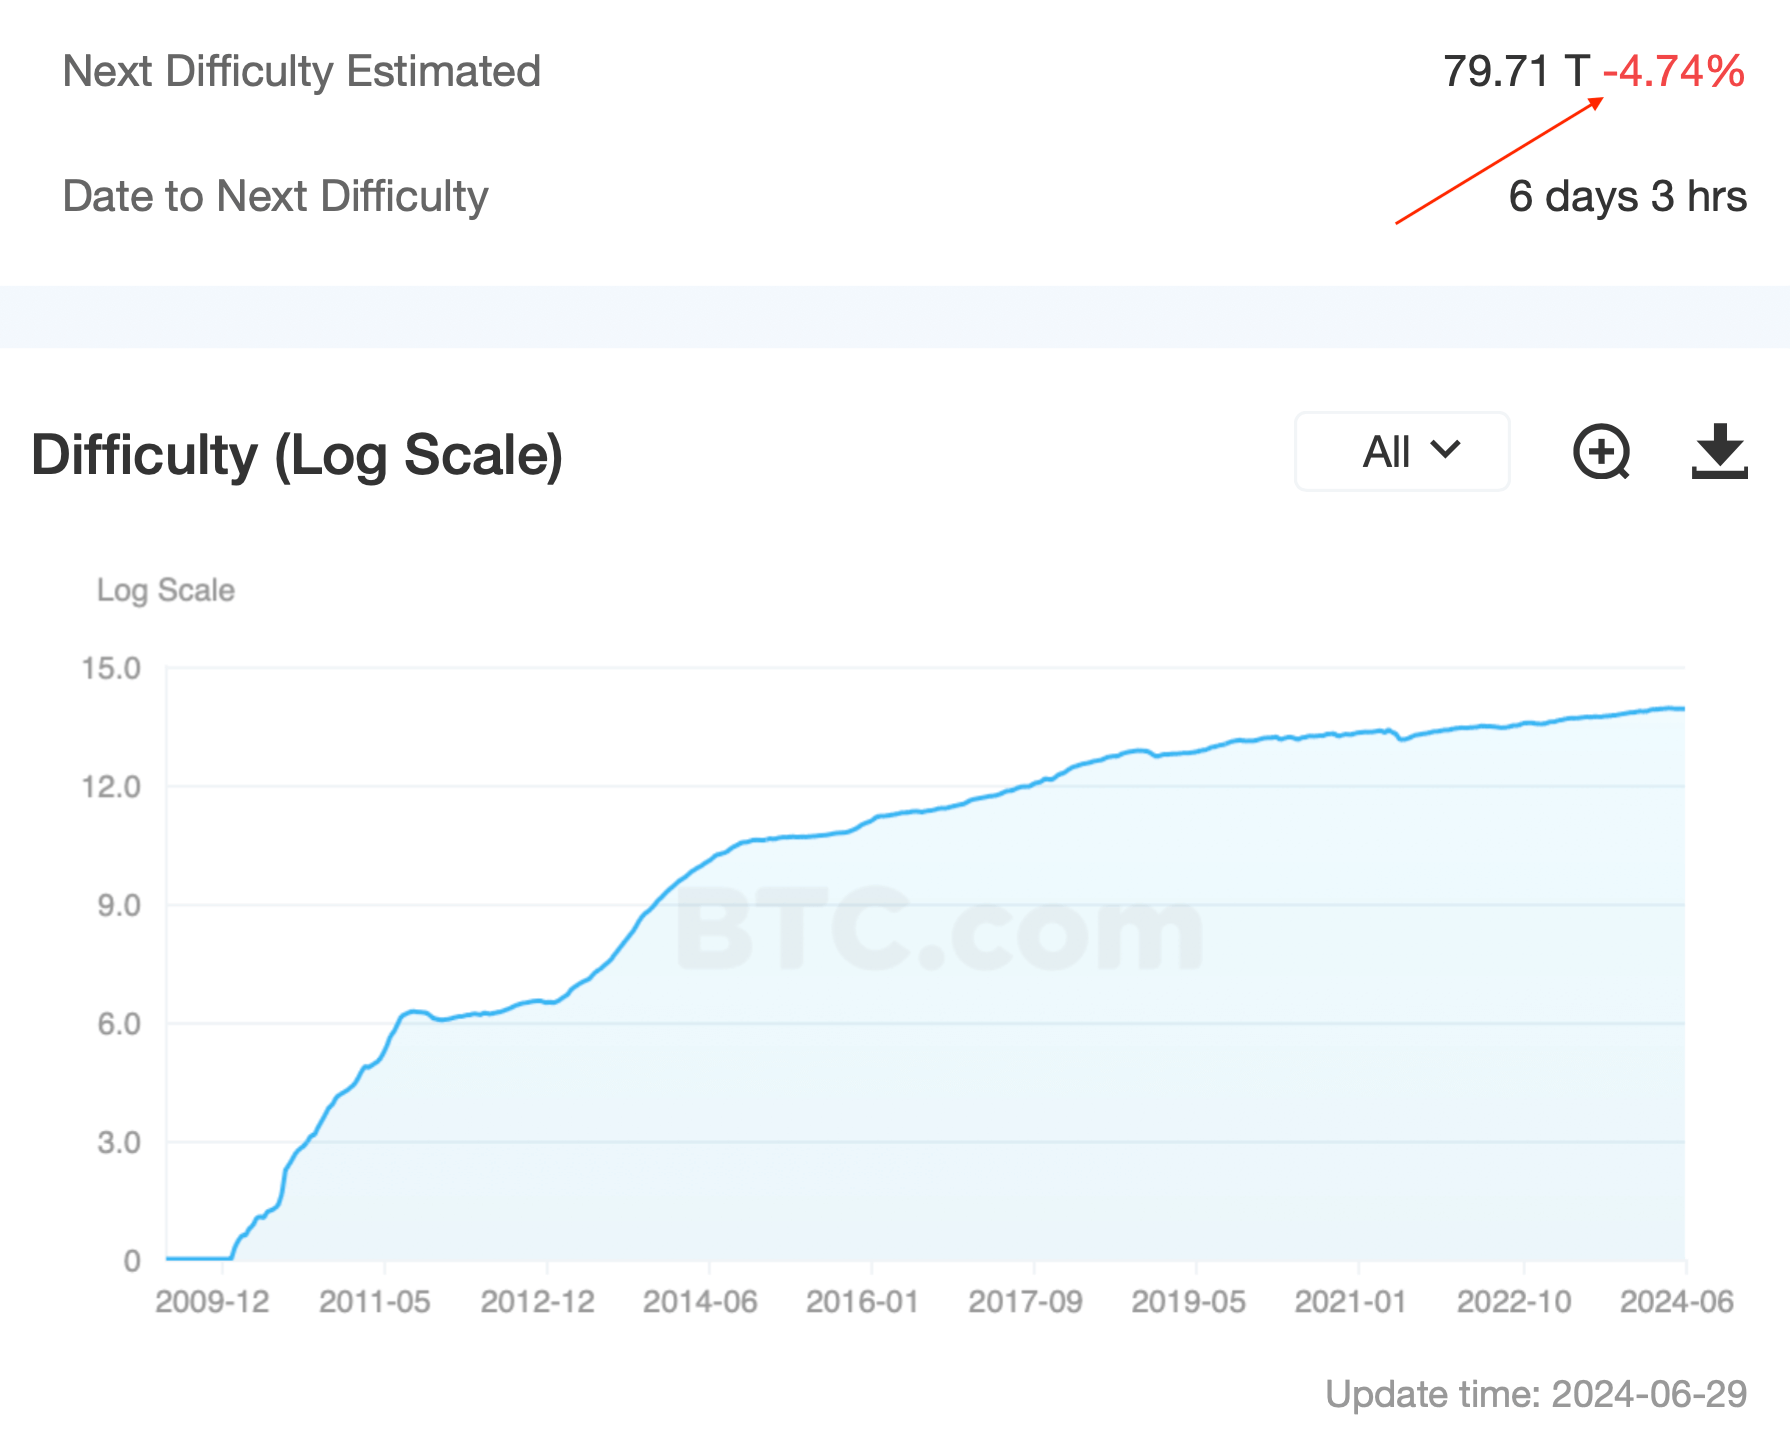Click the 79.71 T difficulty estimate
Viewport: 1790px width, 1438px height.
coord(1516,72)
